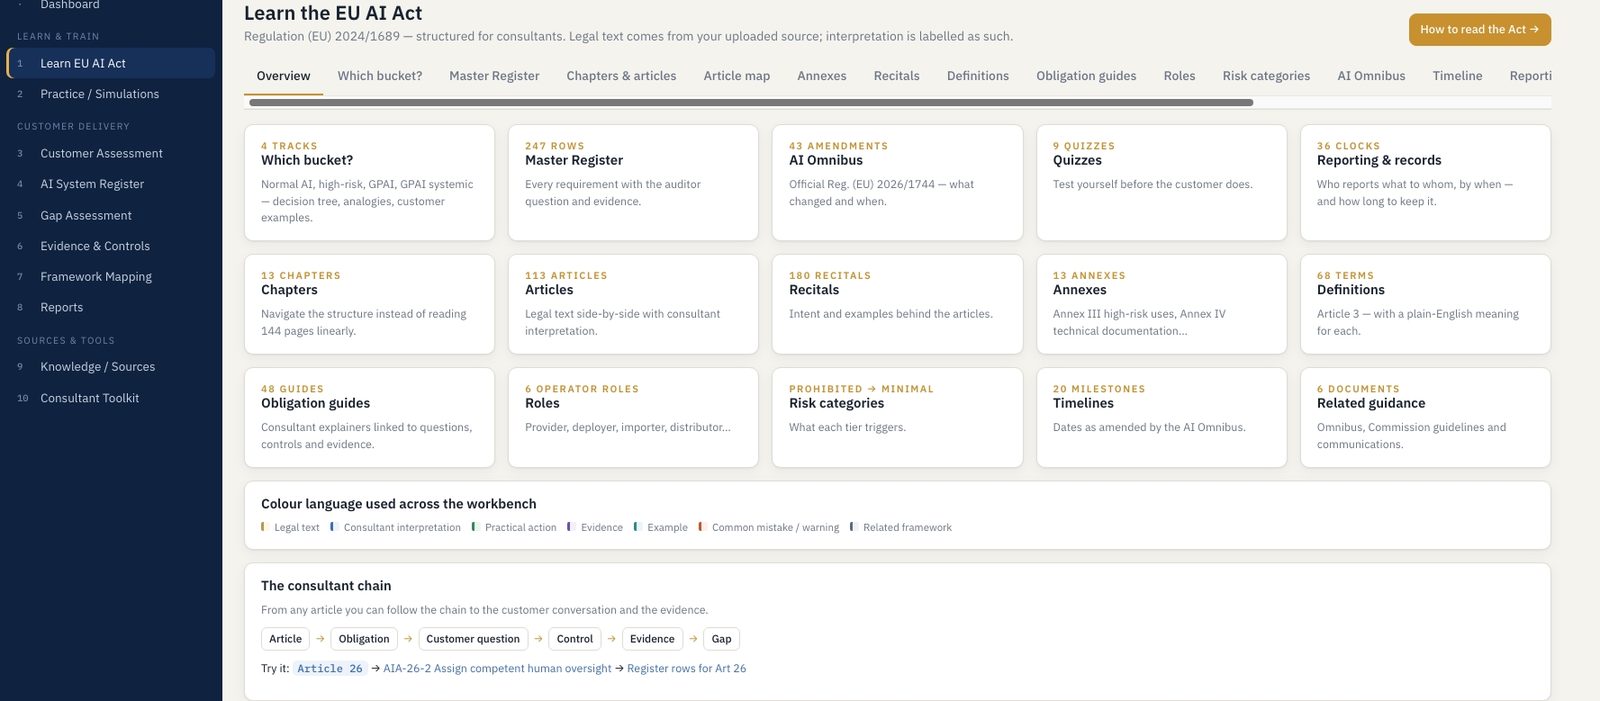Click the Legal text colour legend item

[291, 527]
